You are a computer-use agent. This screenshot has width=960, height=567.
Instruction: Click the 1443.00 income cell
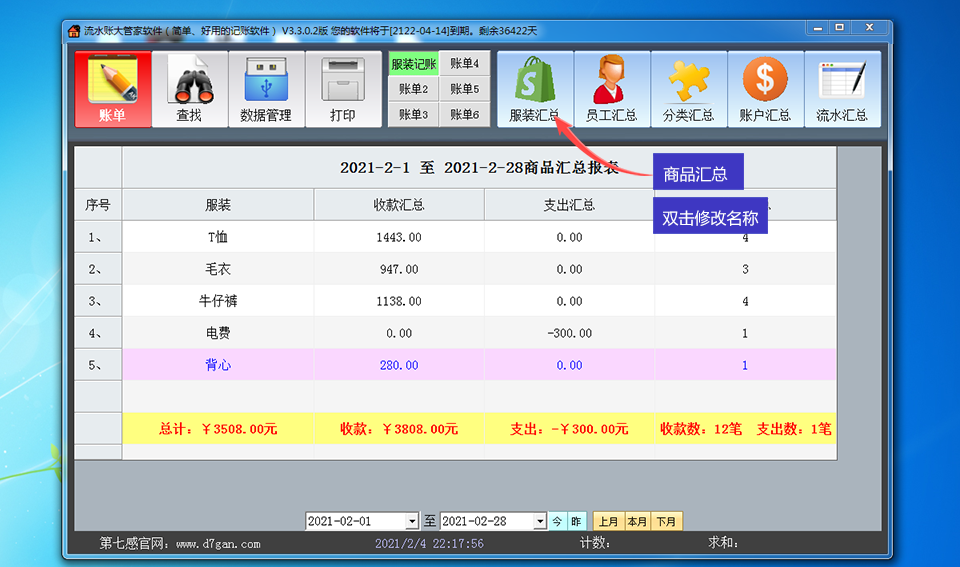pos(399,237)
